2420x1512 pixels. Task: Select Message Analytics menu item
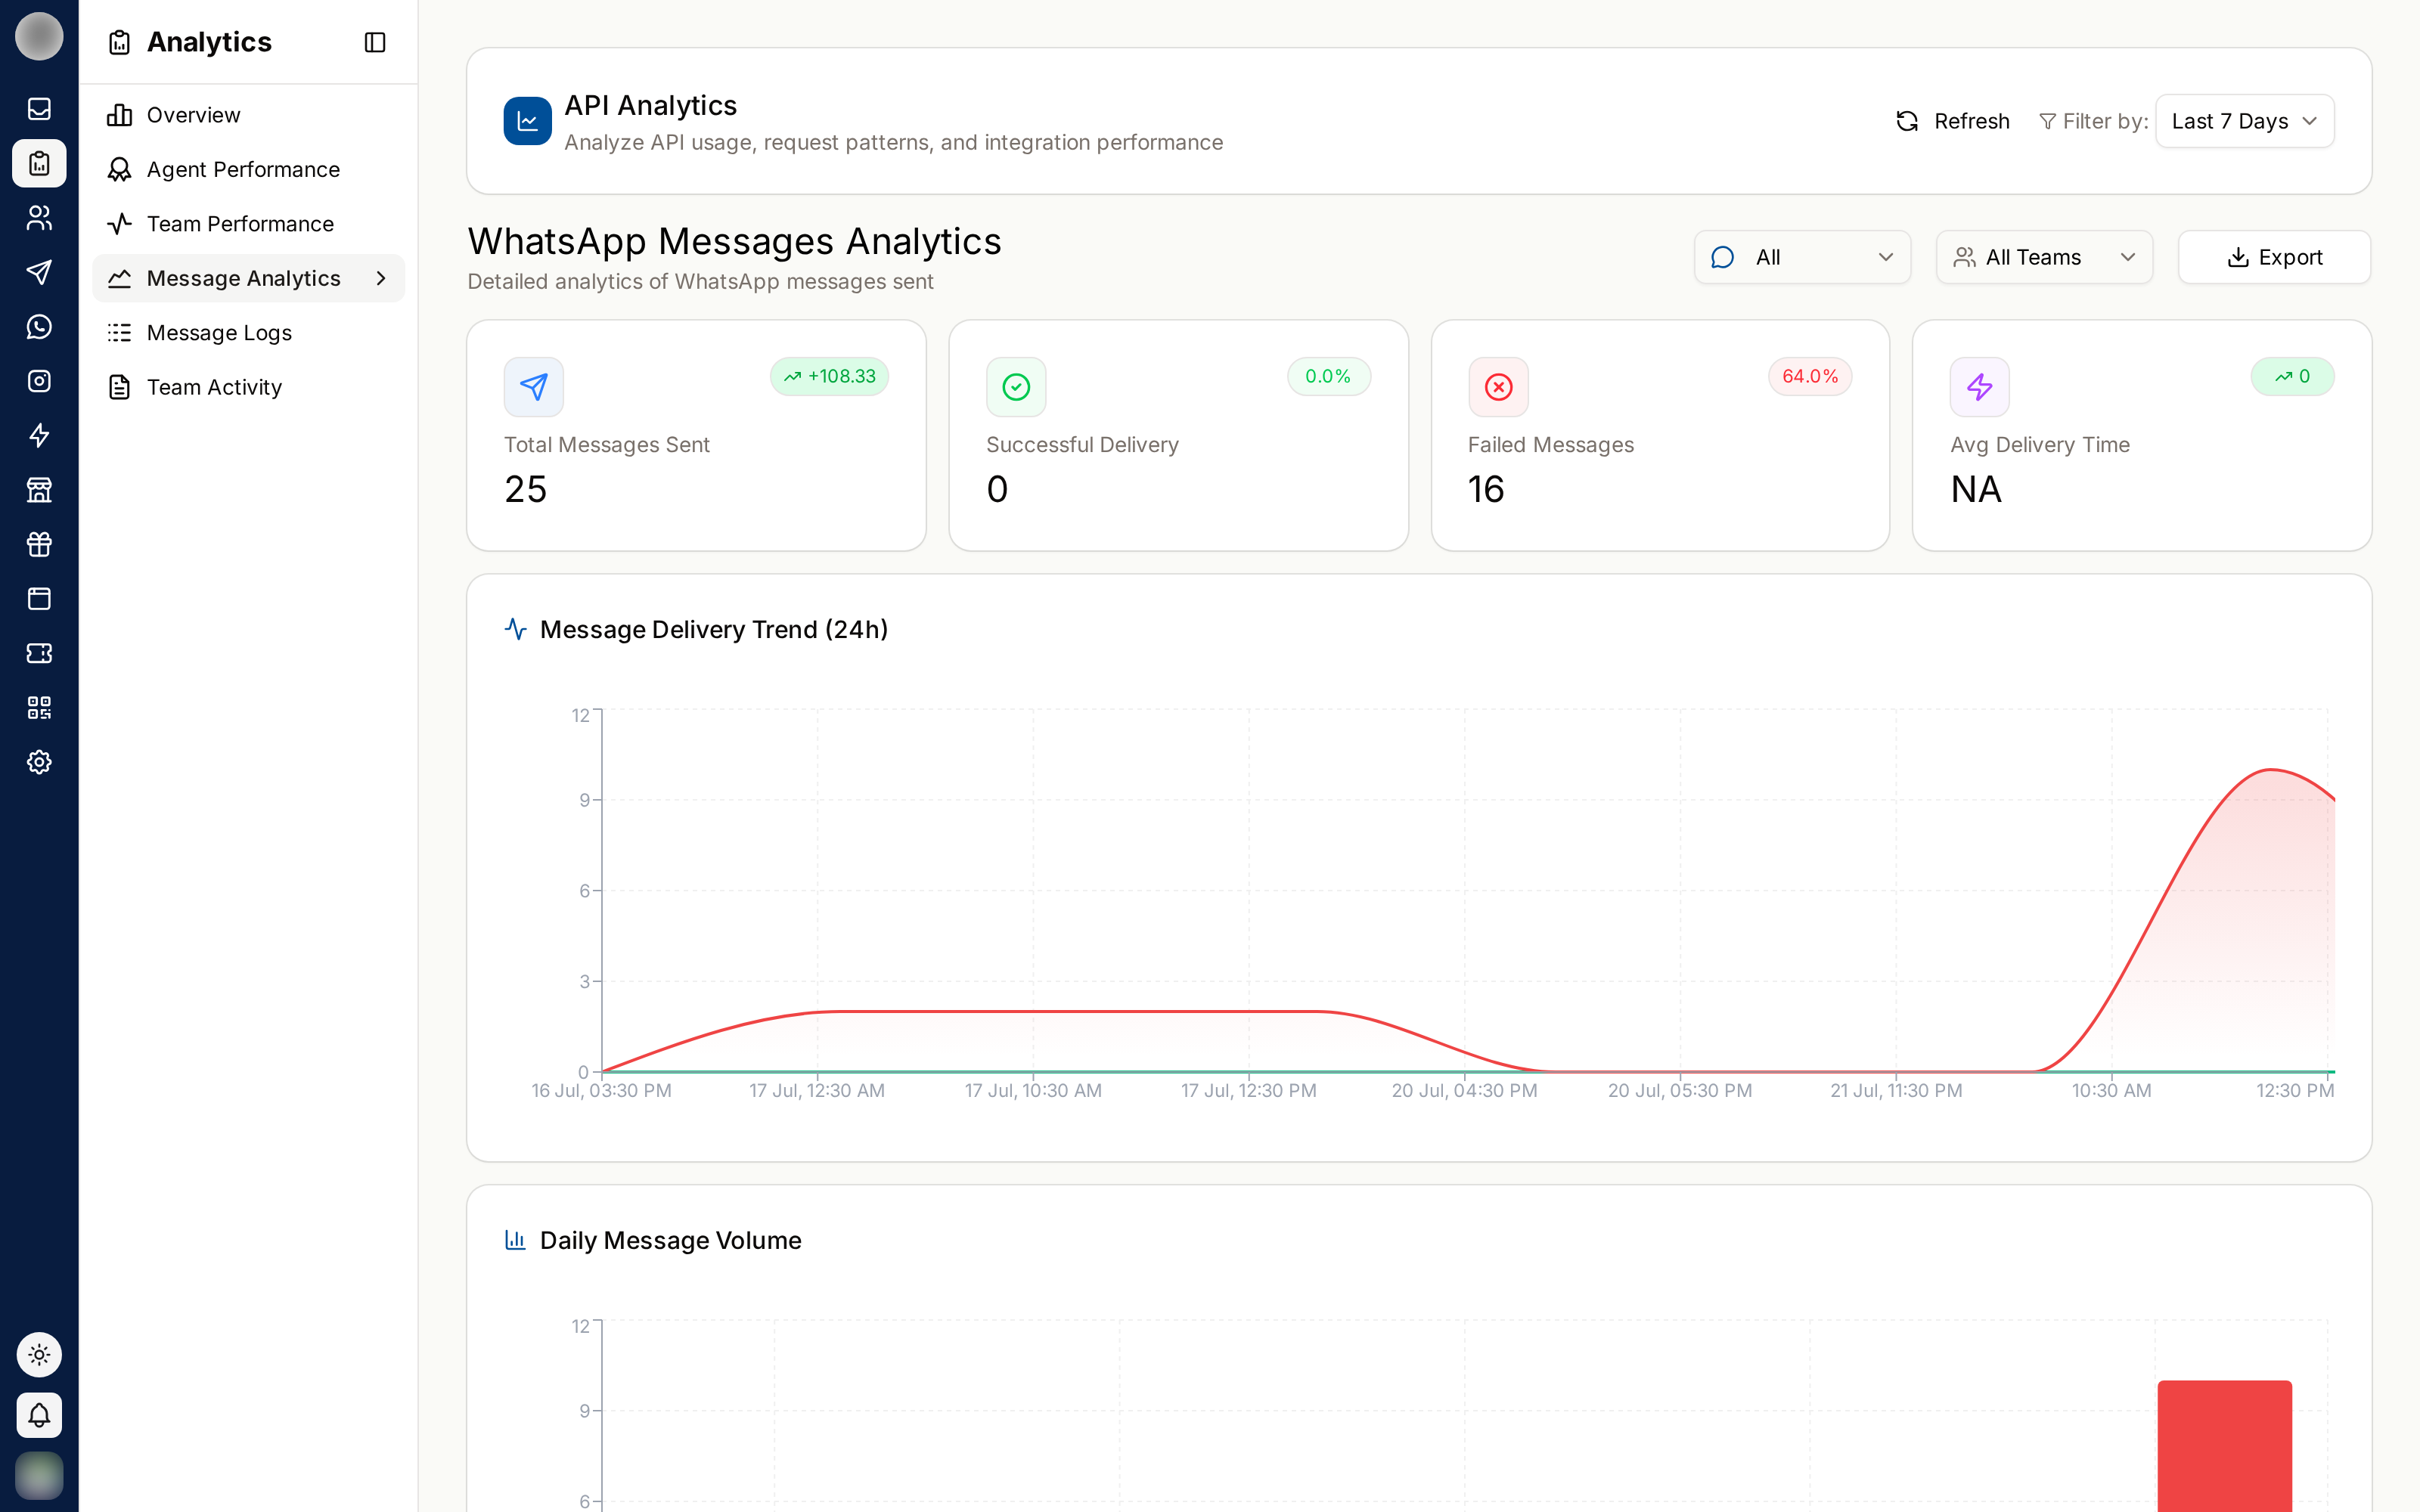[x=248, y=278]
